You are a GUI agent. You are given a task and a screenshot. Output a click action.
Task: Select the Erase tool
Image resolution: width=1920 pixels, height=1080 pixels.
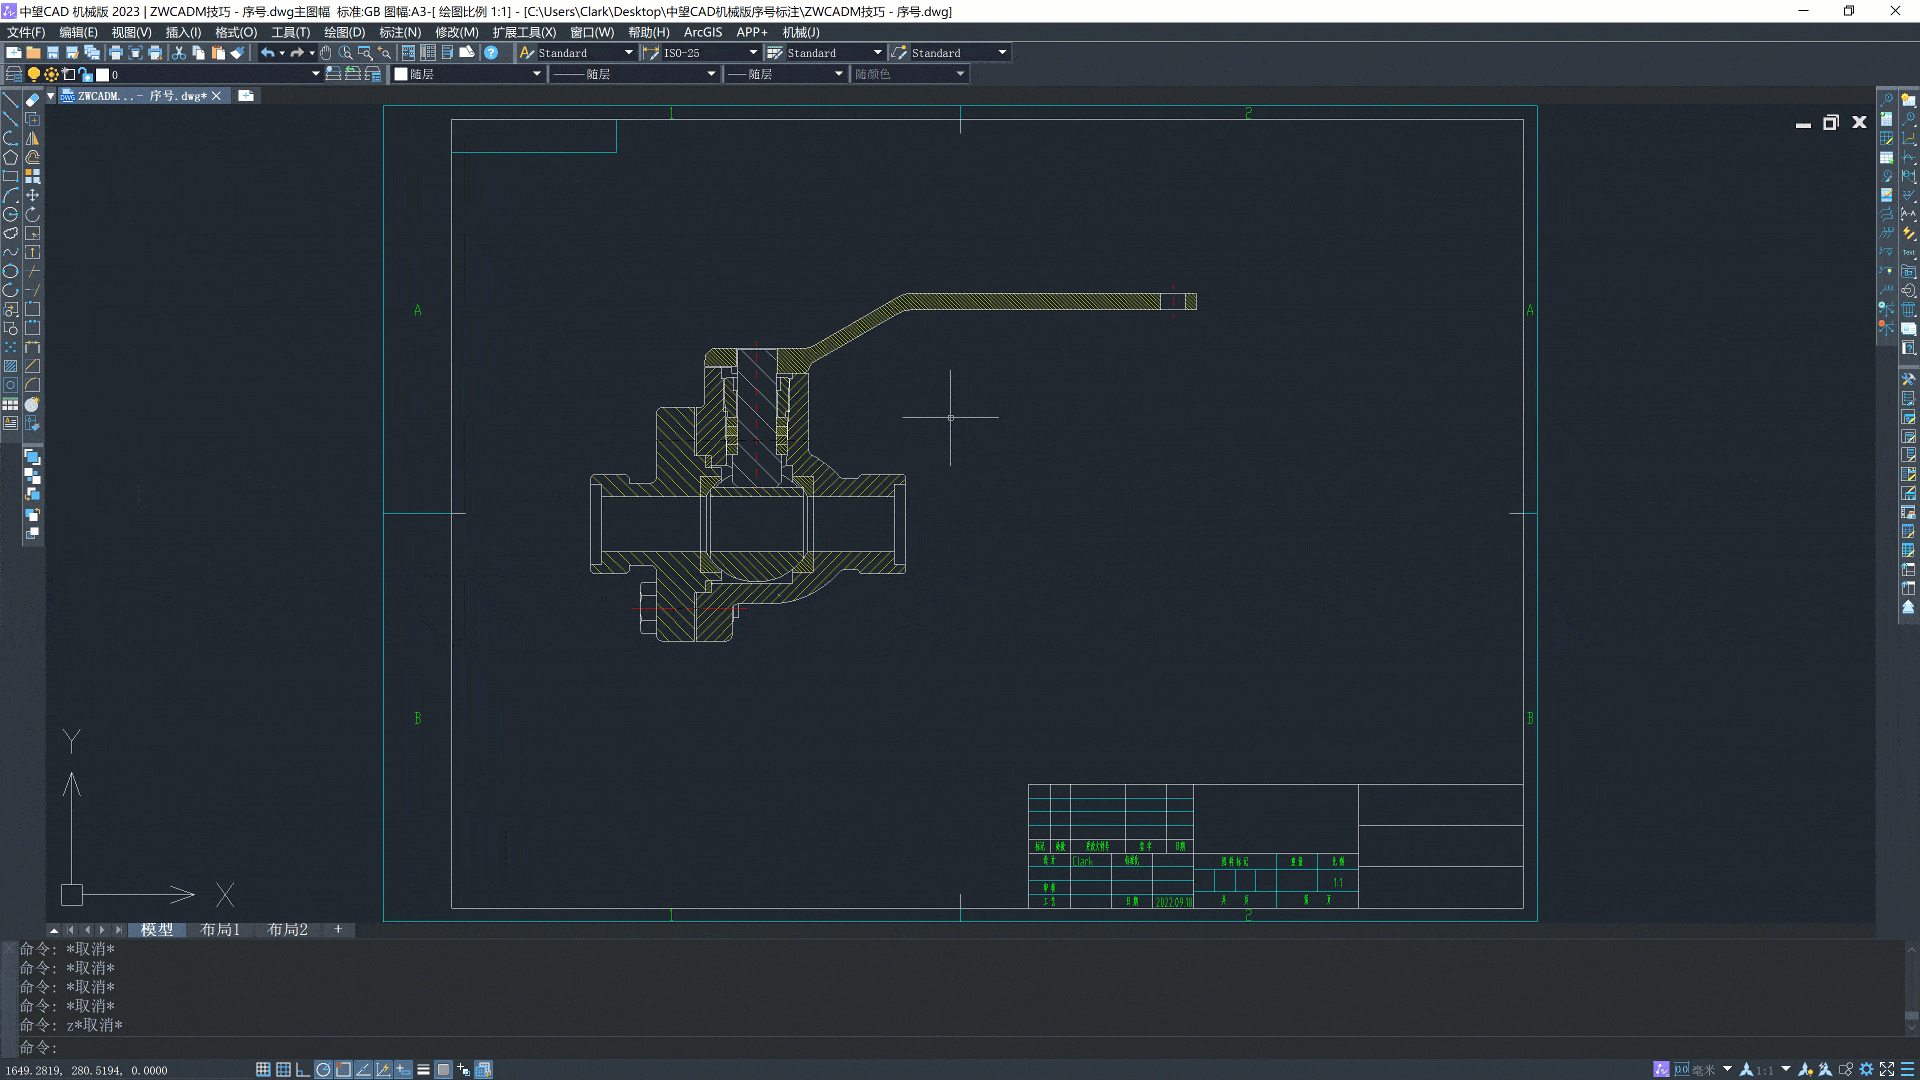click(33, 100)
